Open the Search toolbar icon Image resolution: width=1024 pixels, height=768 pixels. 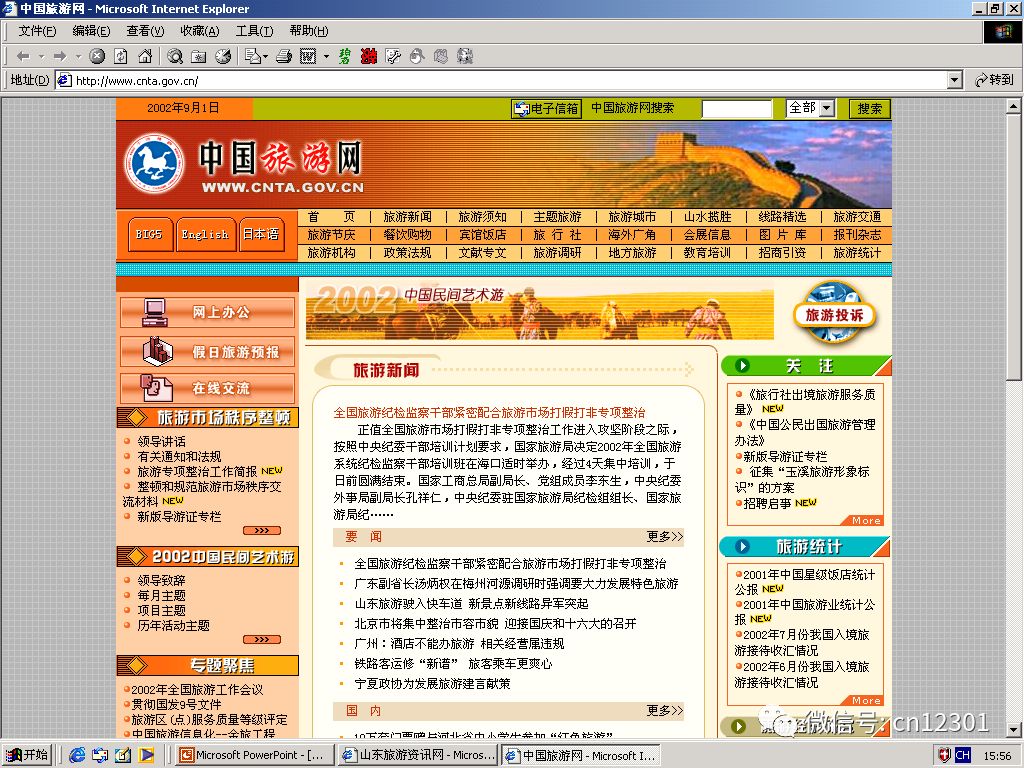pyautogui.click(x=174, y=57)
